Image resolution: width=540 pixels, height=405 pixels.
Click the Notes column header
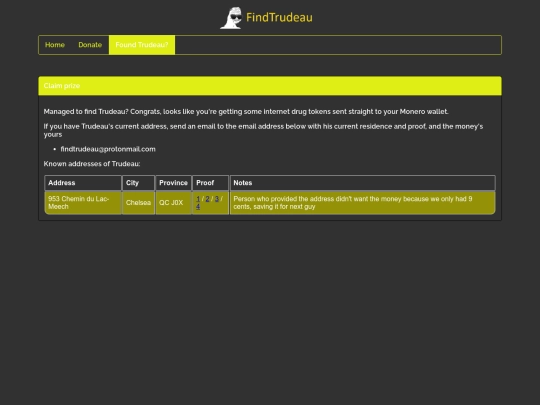(x=363, y=183)
